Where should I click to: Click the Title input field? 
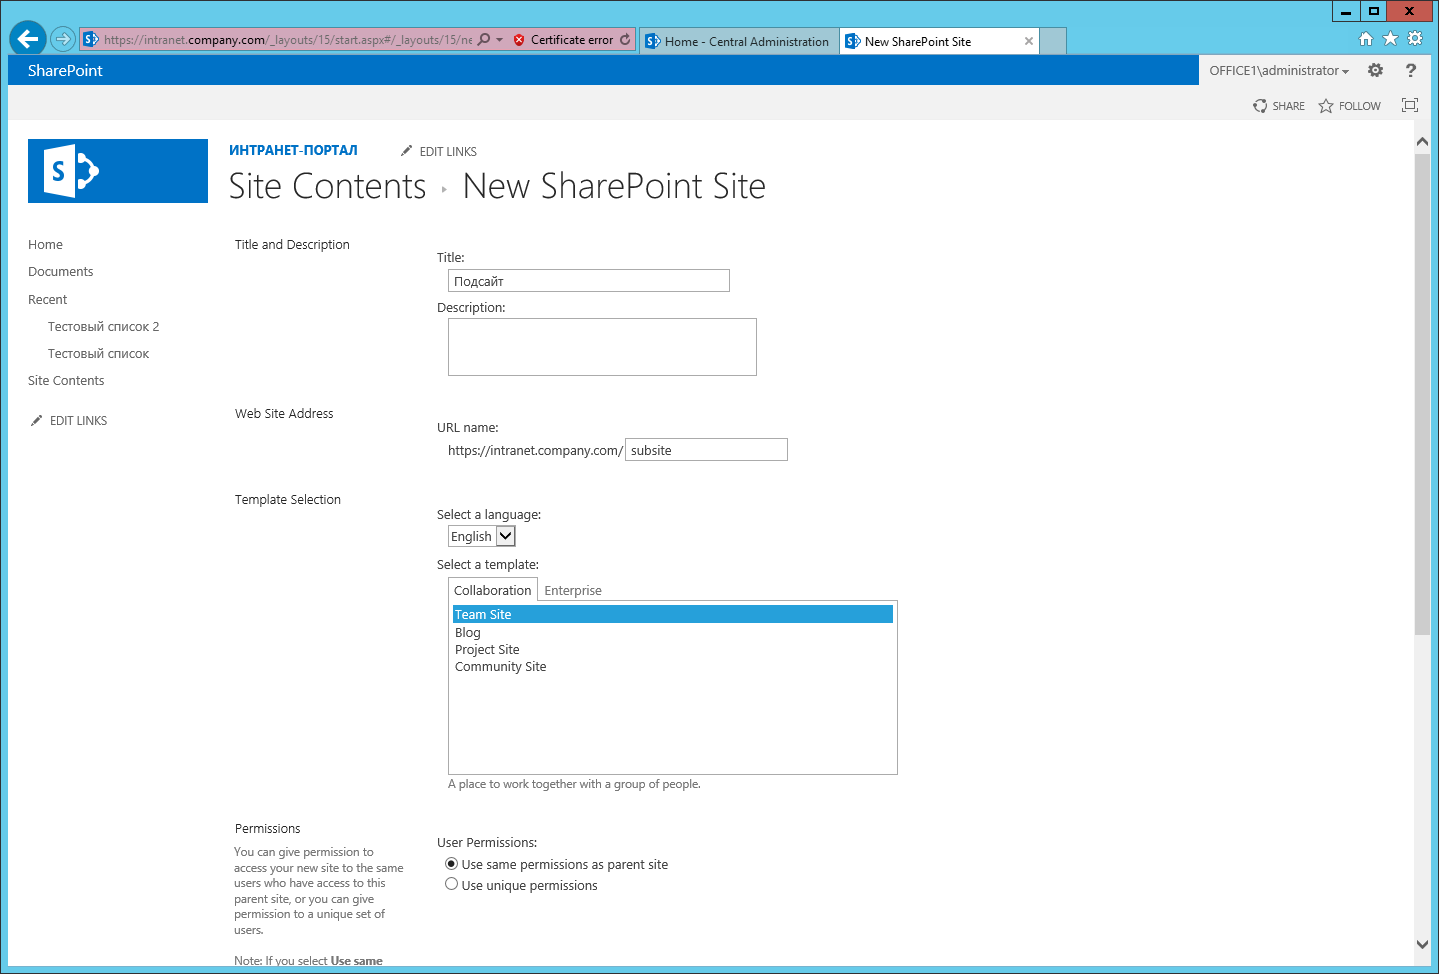(589, 281)
